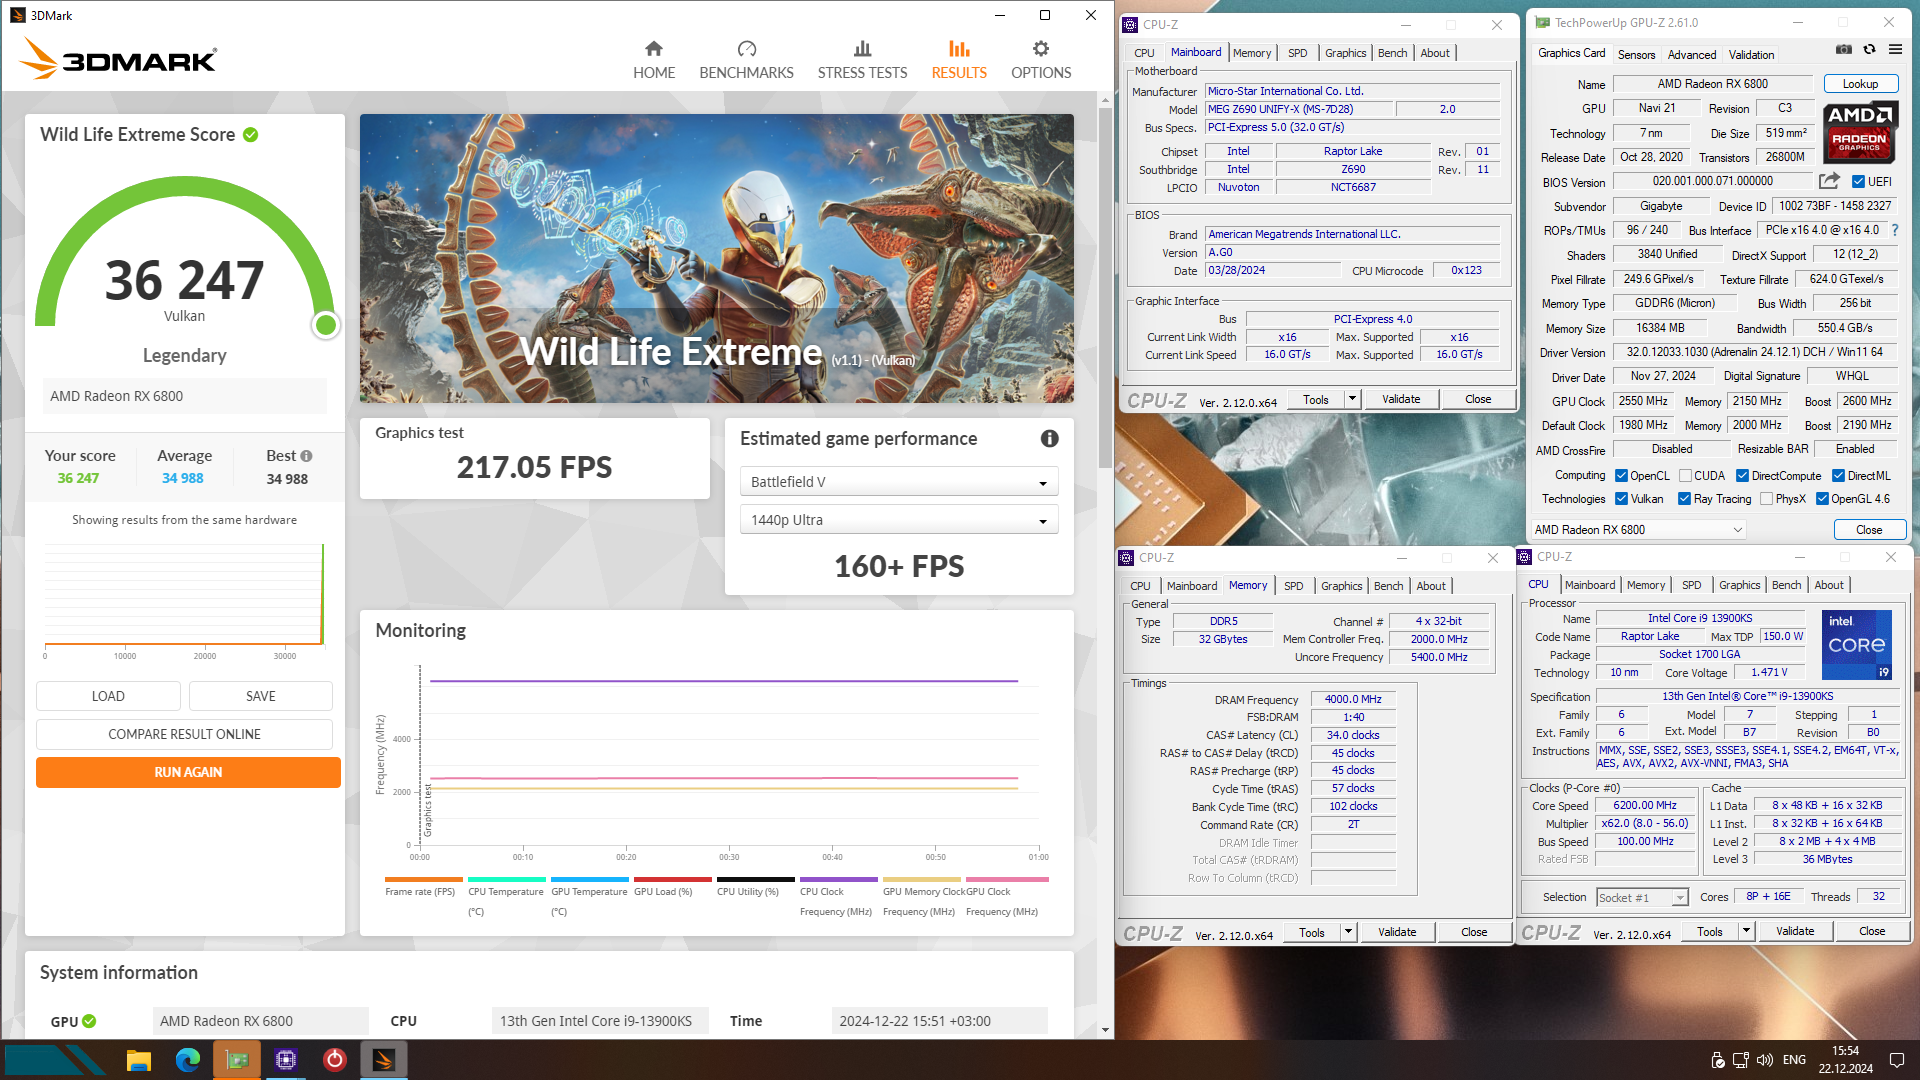Viewport: 1920px width, 1080px height.
Task: Take a GPU-Z screenshot with the camera icon
Action: click(x=1844, y=49)
